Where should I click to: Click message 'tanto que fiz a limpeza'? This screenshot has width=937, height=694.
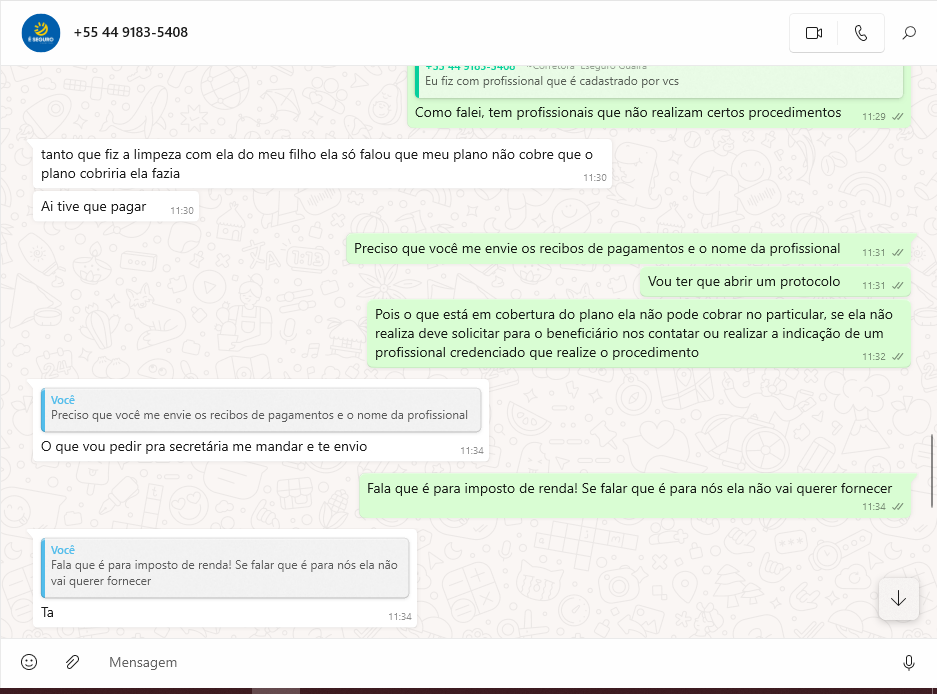[322, 164]
